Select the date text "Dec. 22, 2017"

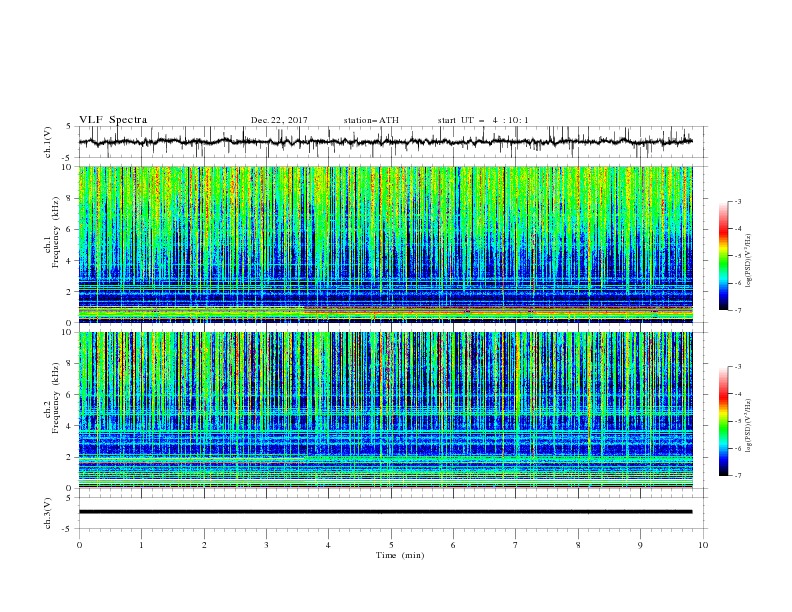point(279,120)
